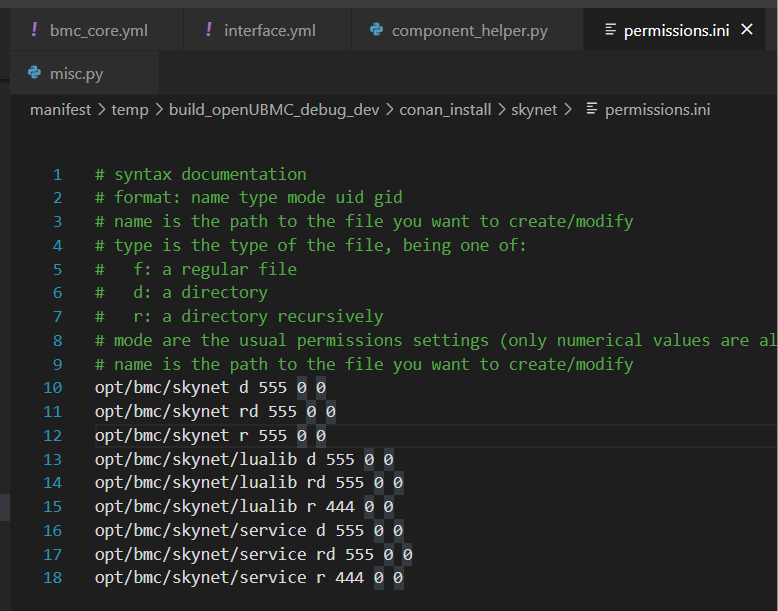
Task: Click the Python icon on component_helper.py tab
Action: 376,30
